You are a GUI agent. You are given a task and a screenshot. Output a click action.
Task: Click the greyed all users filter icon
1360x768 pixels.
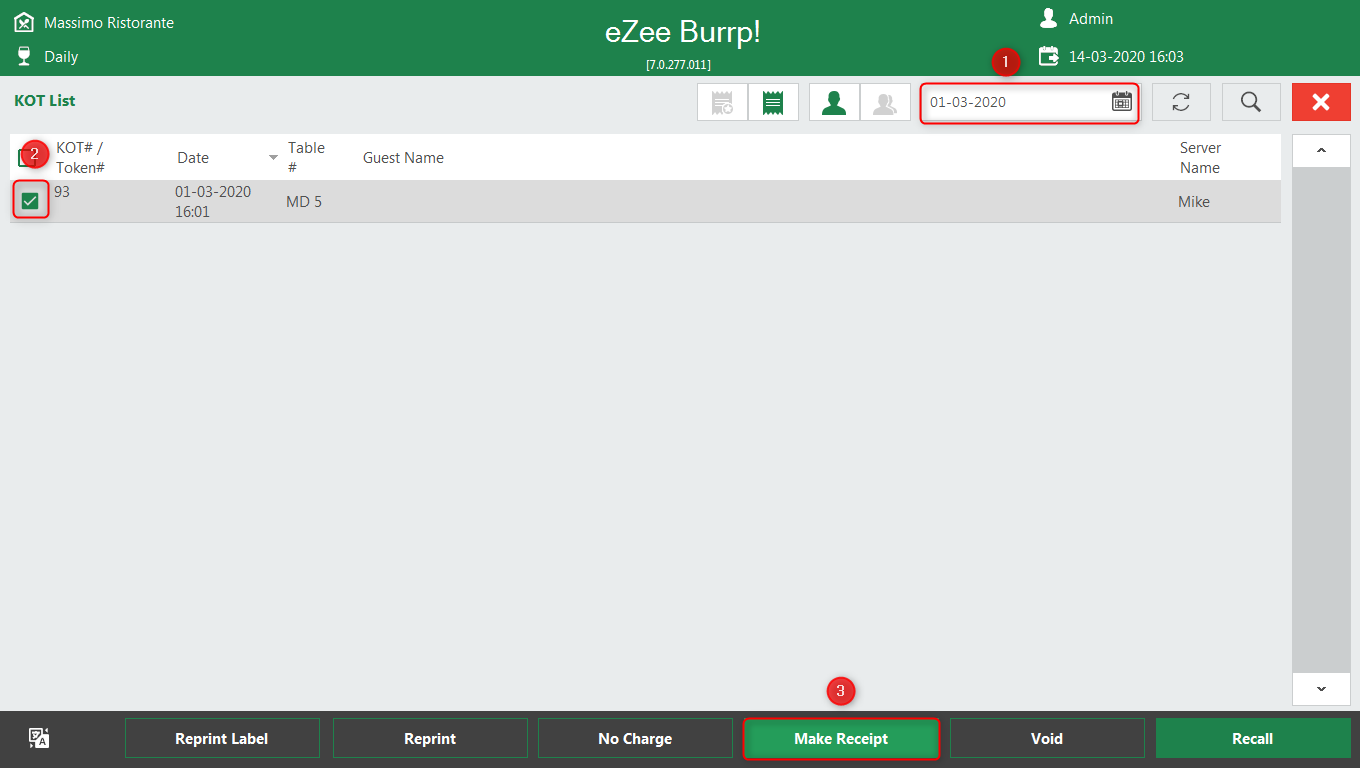pyautogui.click(x=885, y=102)
